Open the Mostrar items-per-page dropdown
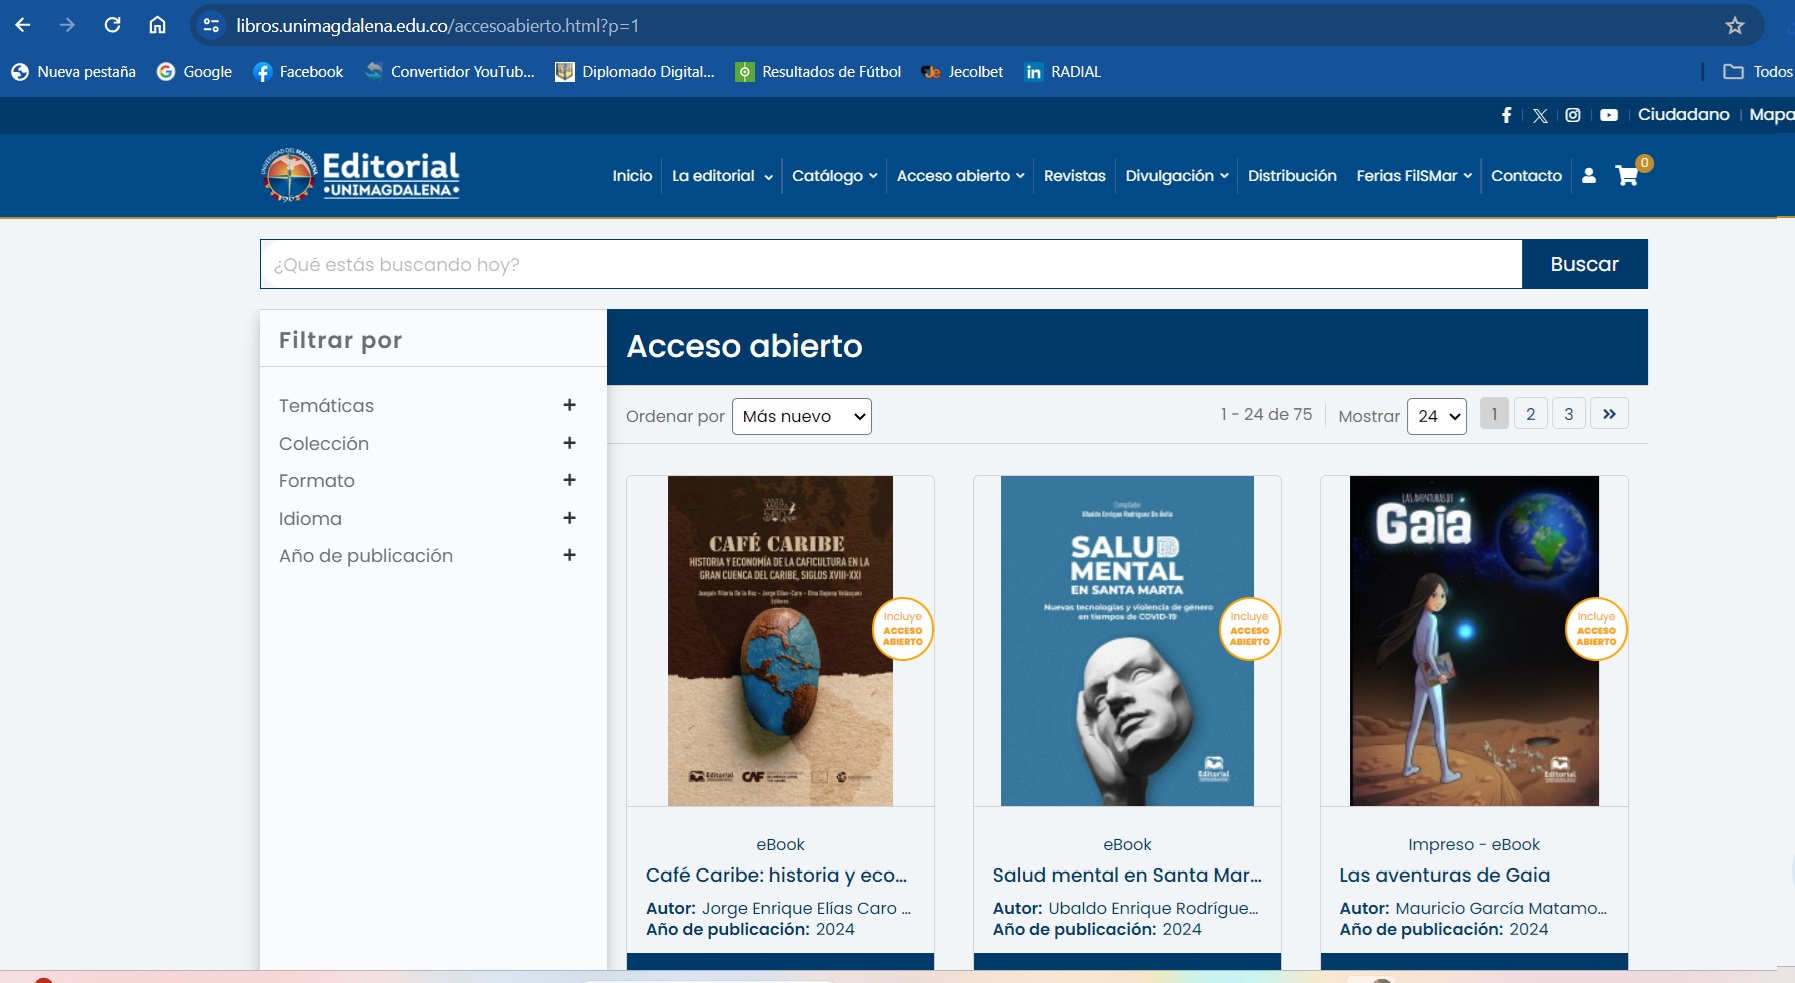Image resolution: width=1795 pixels, height=983 pixels. coord(1436,417)
